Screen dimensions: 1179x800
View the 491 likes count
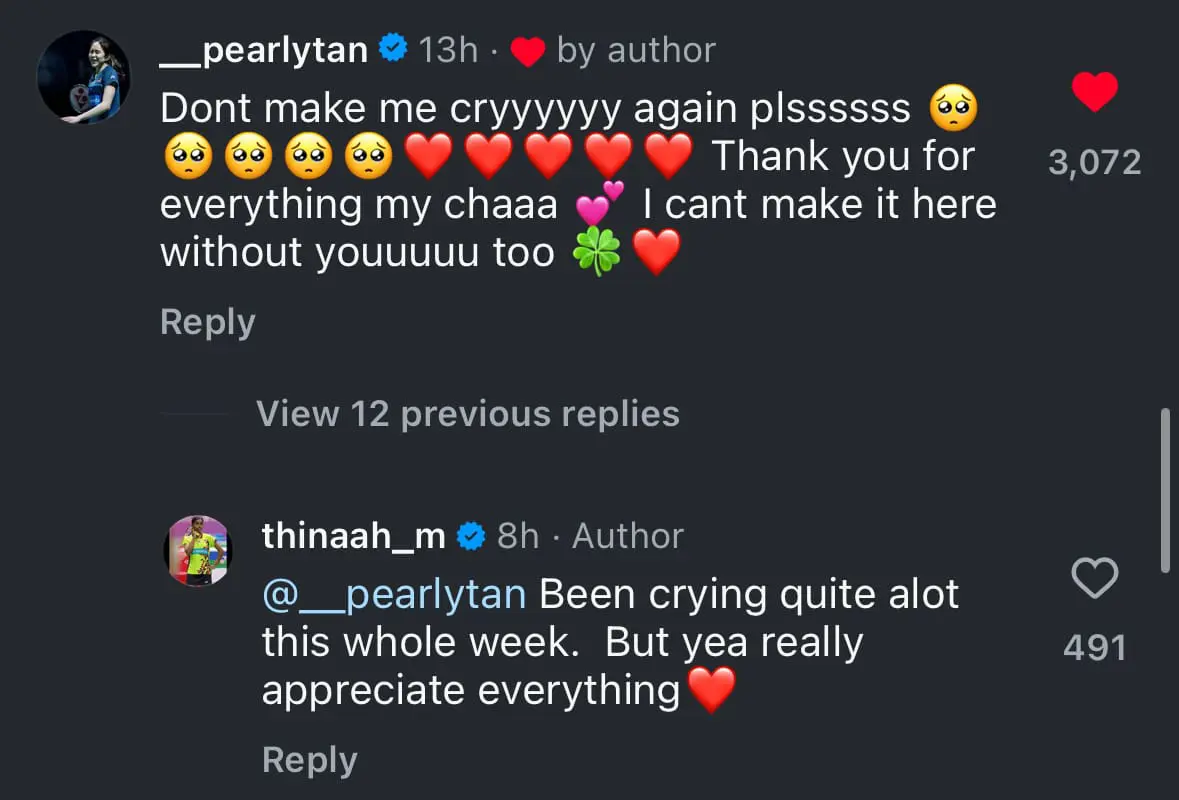pos(1094,648)
